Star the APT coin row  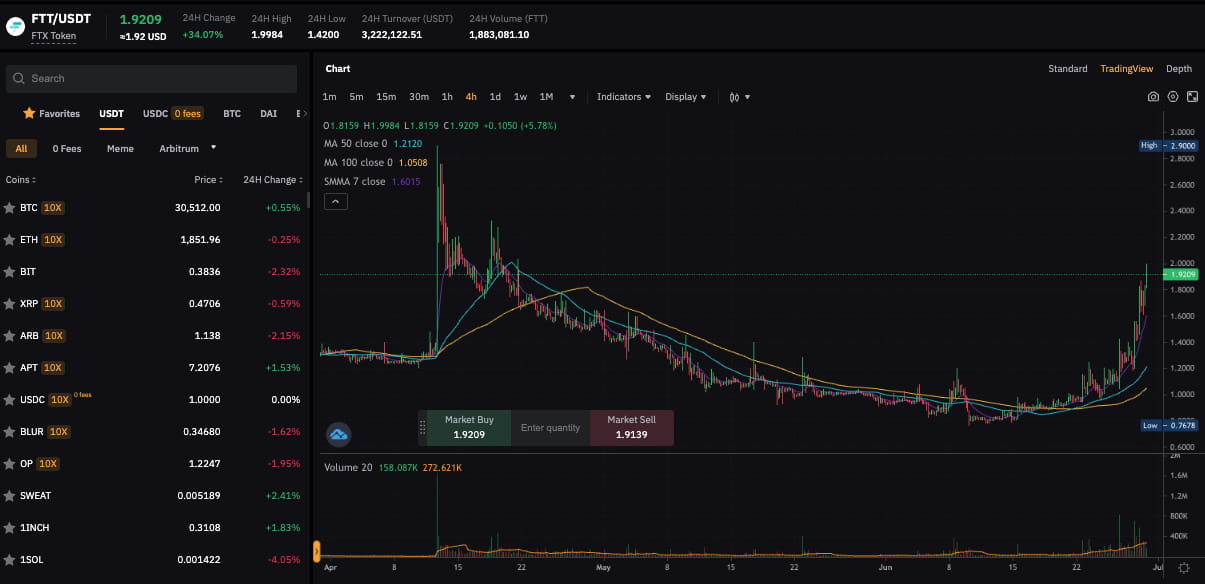click(x=10, y=368)
